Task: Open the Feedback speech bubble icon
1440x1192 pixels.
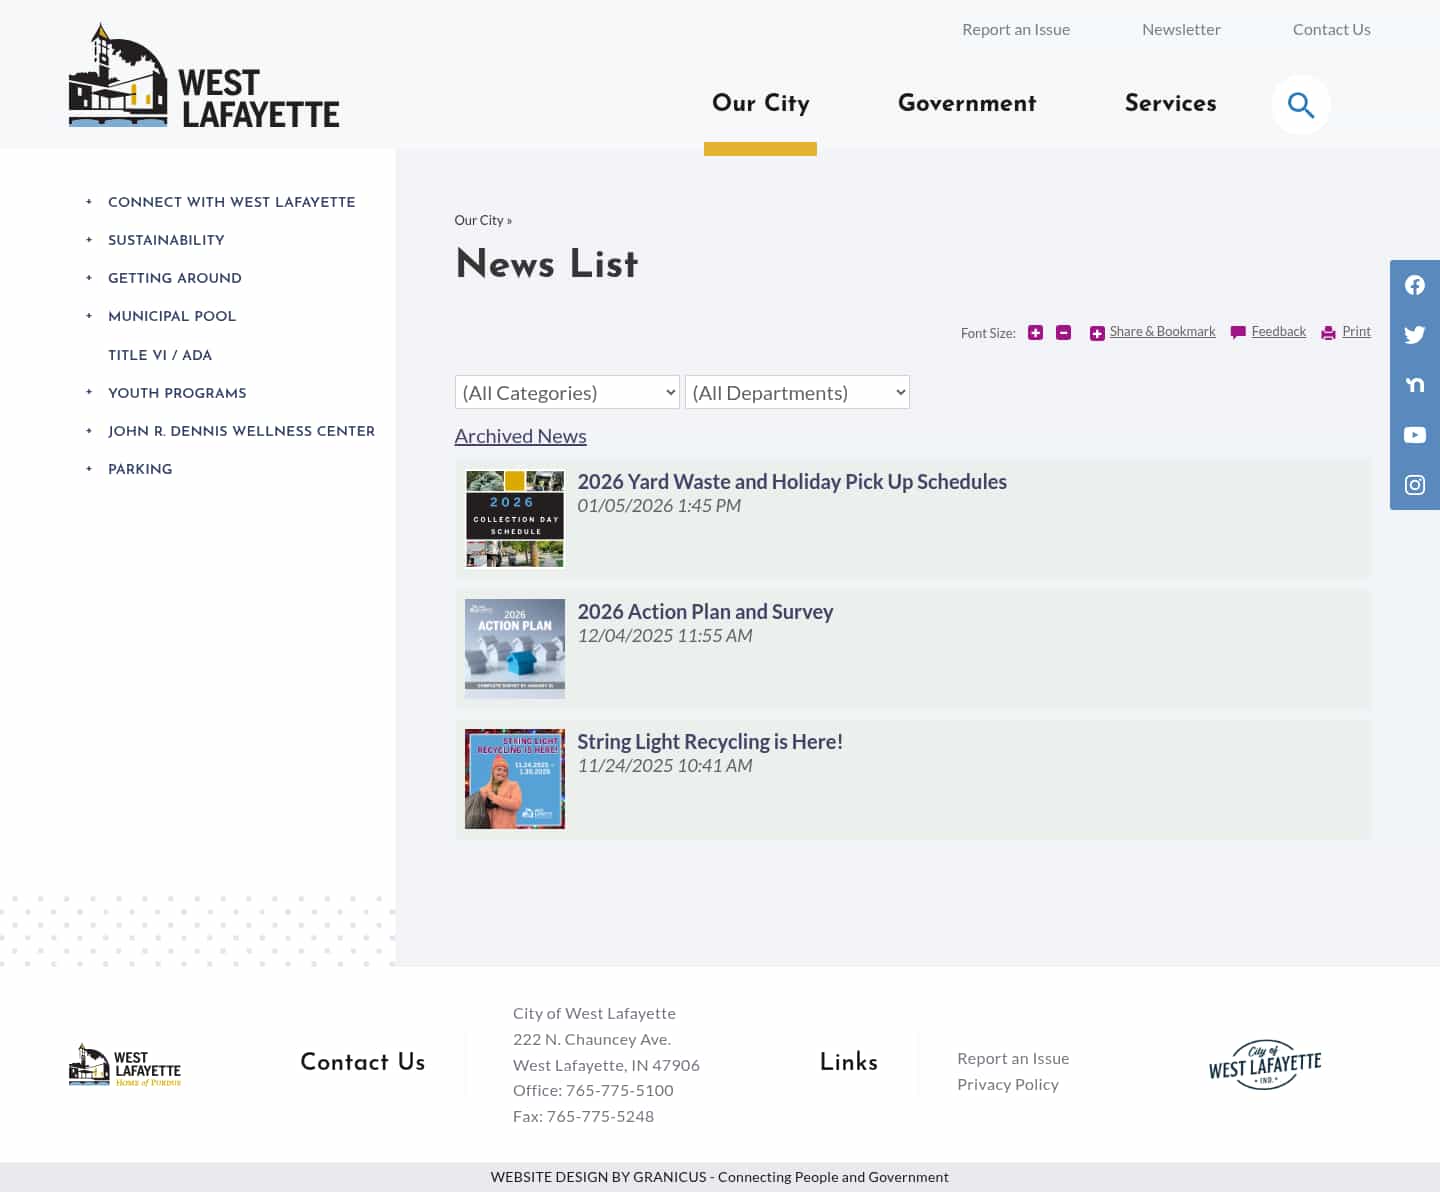Action: pos(1238,332)
